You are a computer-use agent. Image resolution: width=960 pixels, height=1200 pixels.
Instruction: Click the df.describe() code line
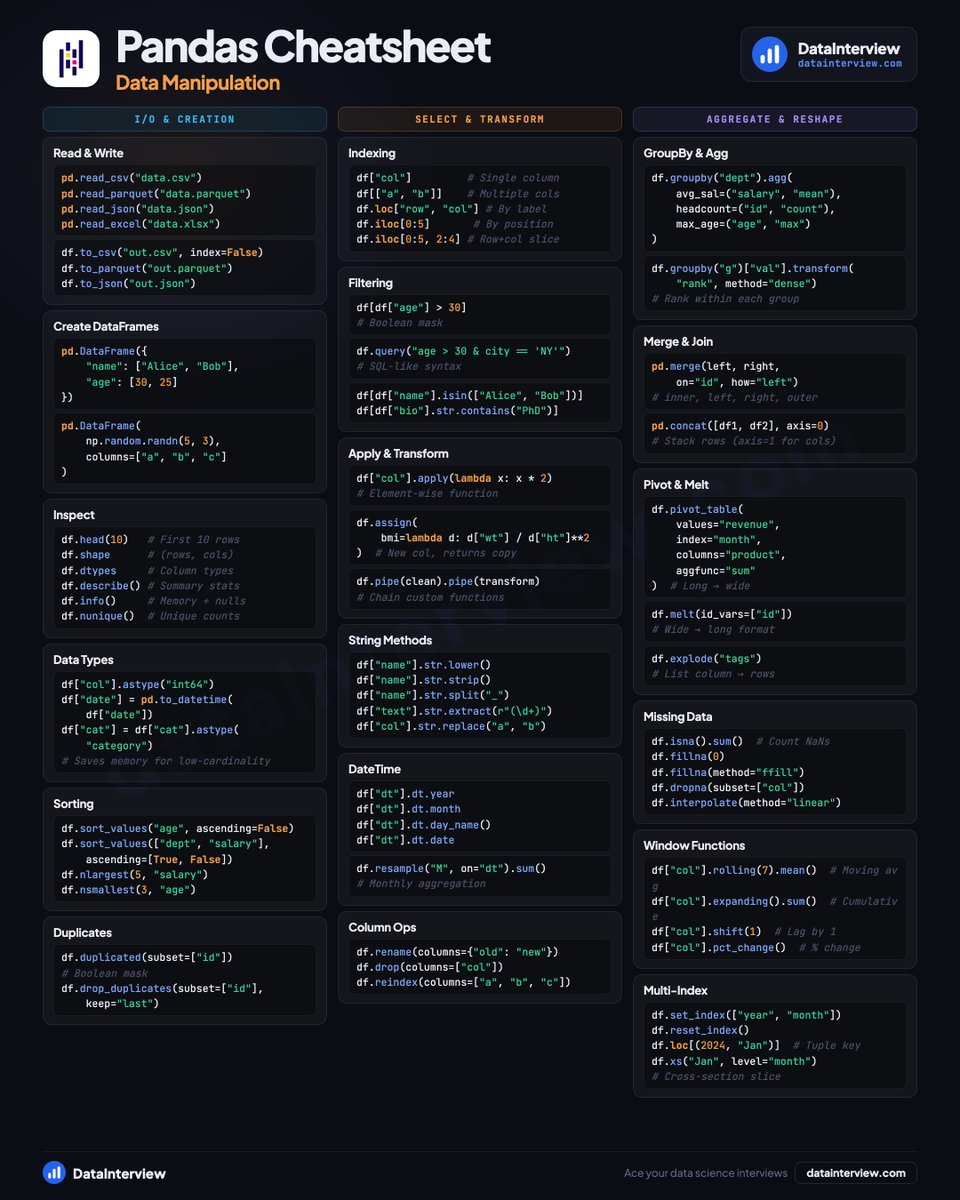100,585
